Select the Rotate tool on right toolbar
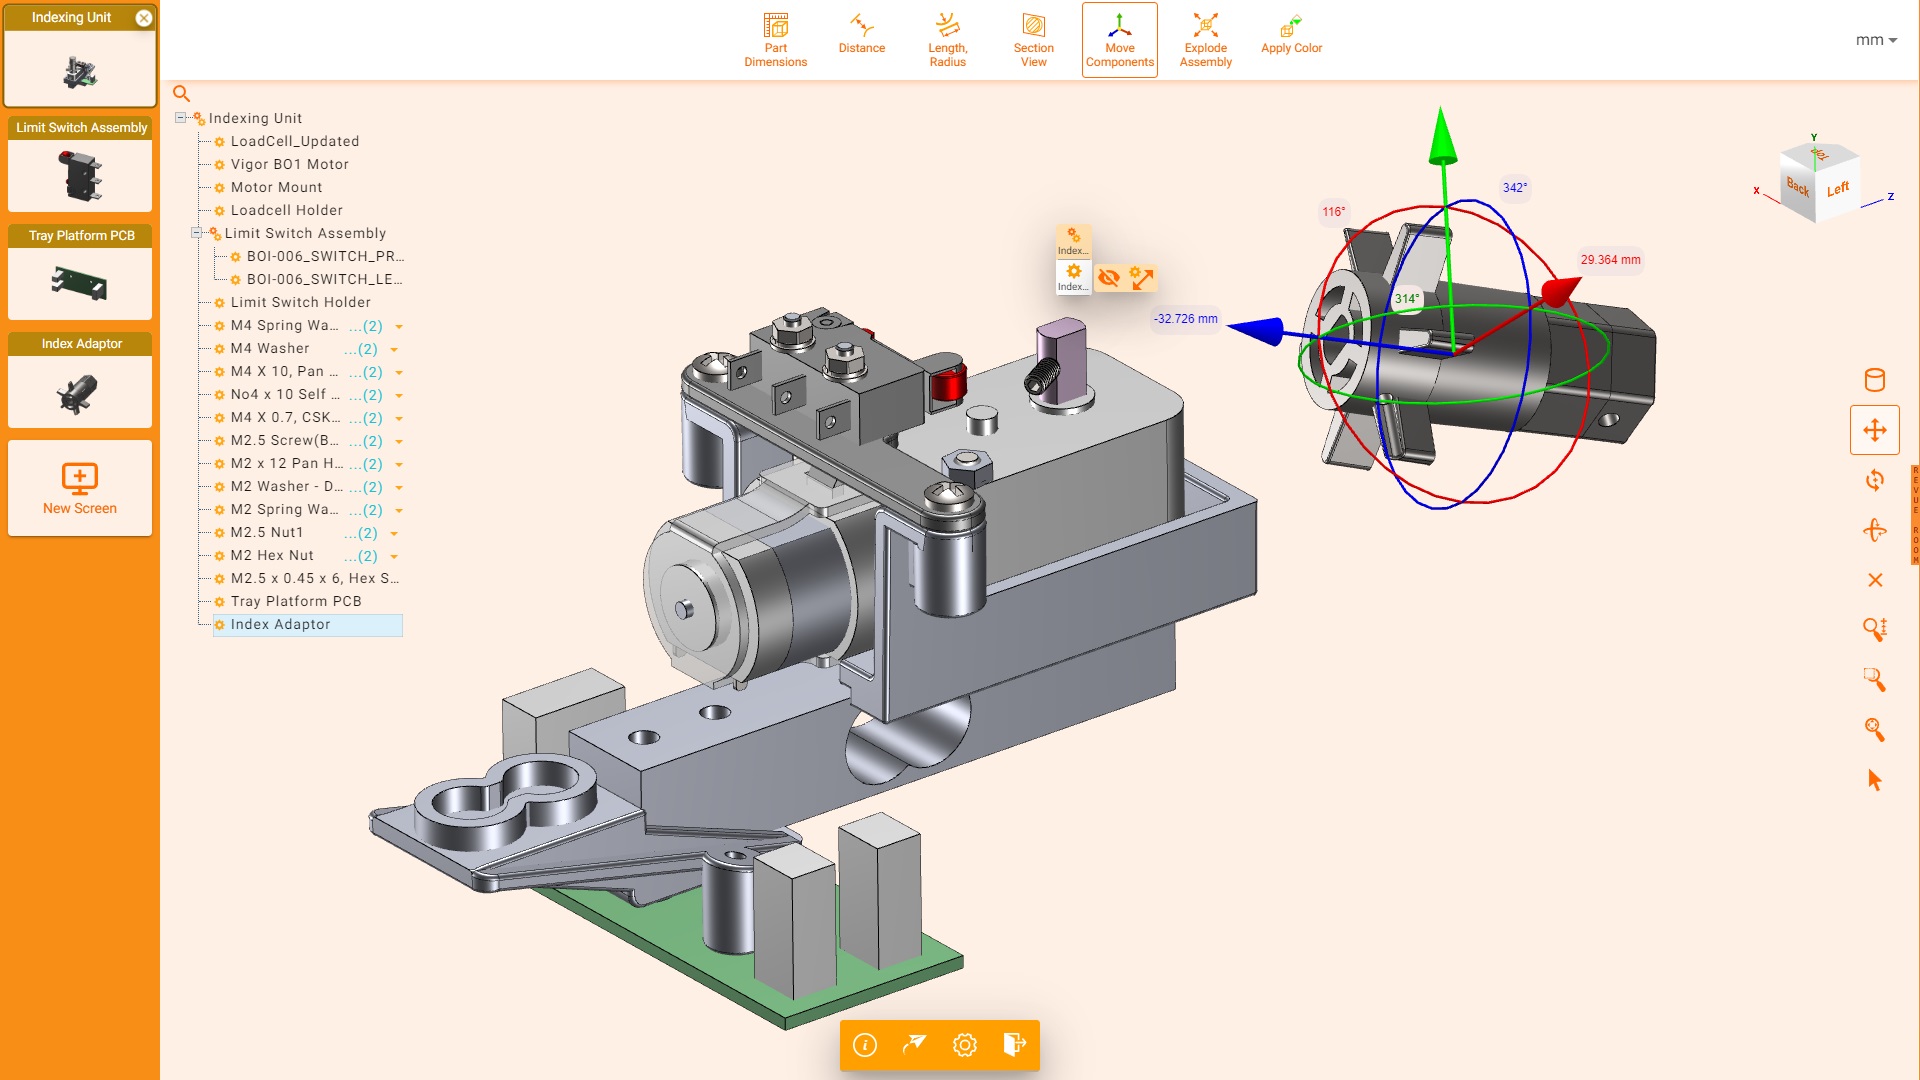1920x1080 pixels. [x=1875, y=480]
